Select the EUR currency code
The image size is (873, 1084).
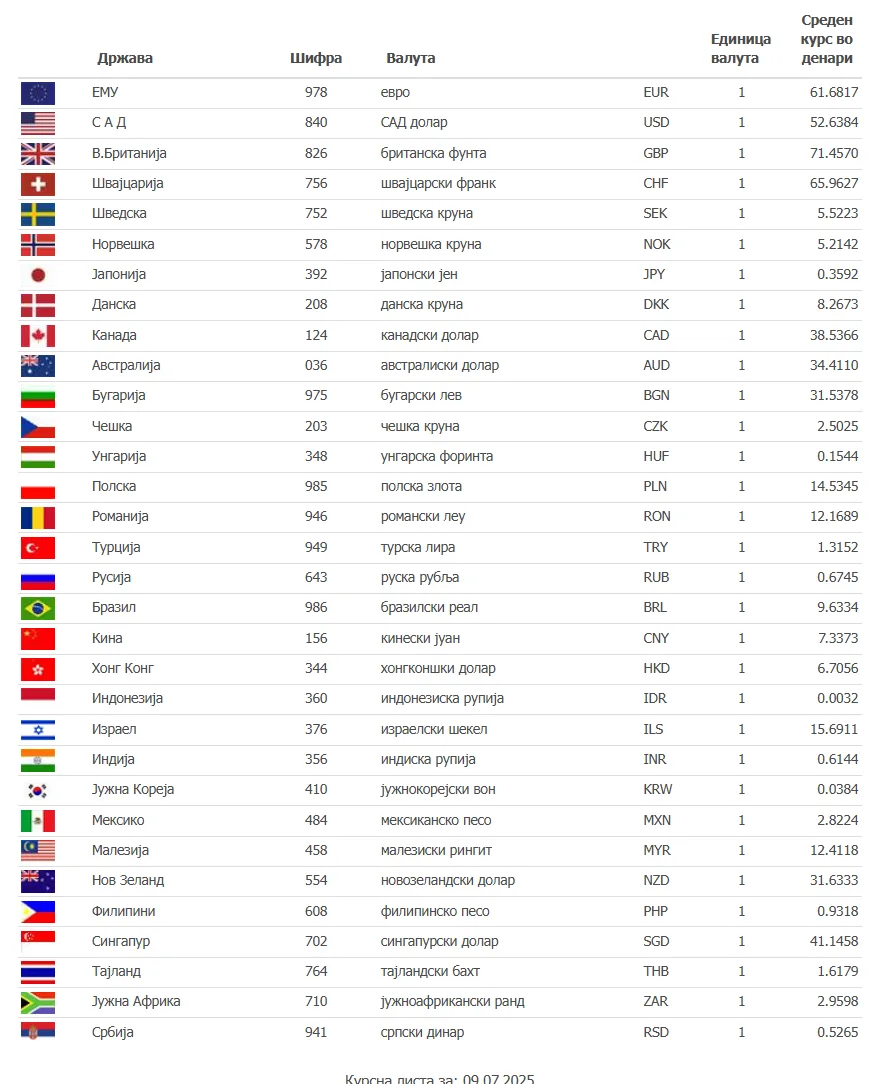pyautogui.click(x=656, y=92)
